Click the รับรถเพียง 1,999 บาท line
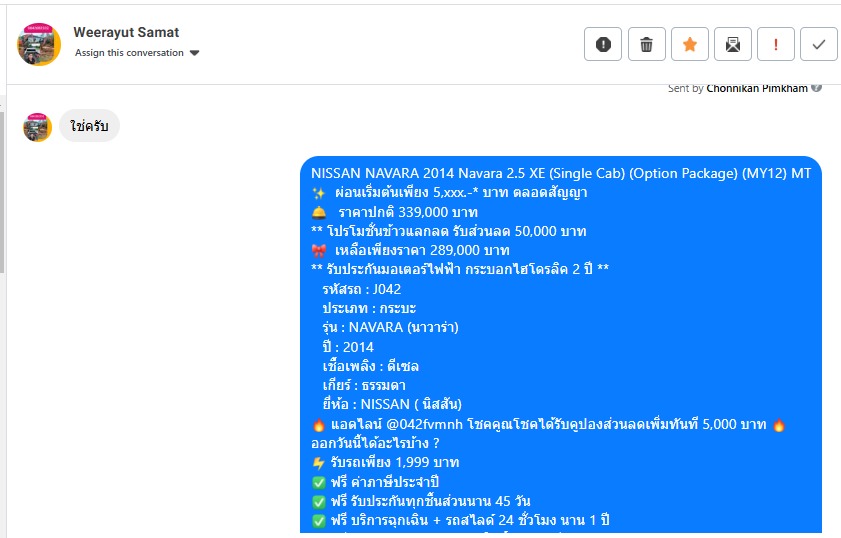841x538 pixels. click(x=385, y=462)
